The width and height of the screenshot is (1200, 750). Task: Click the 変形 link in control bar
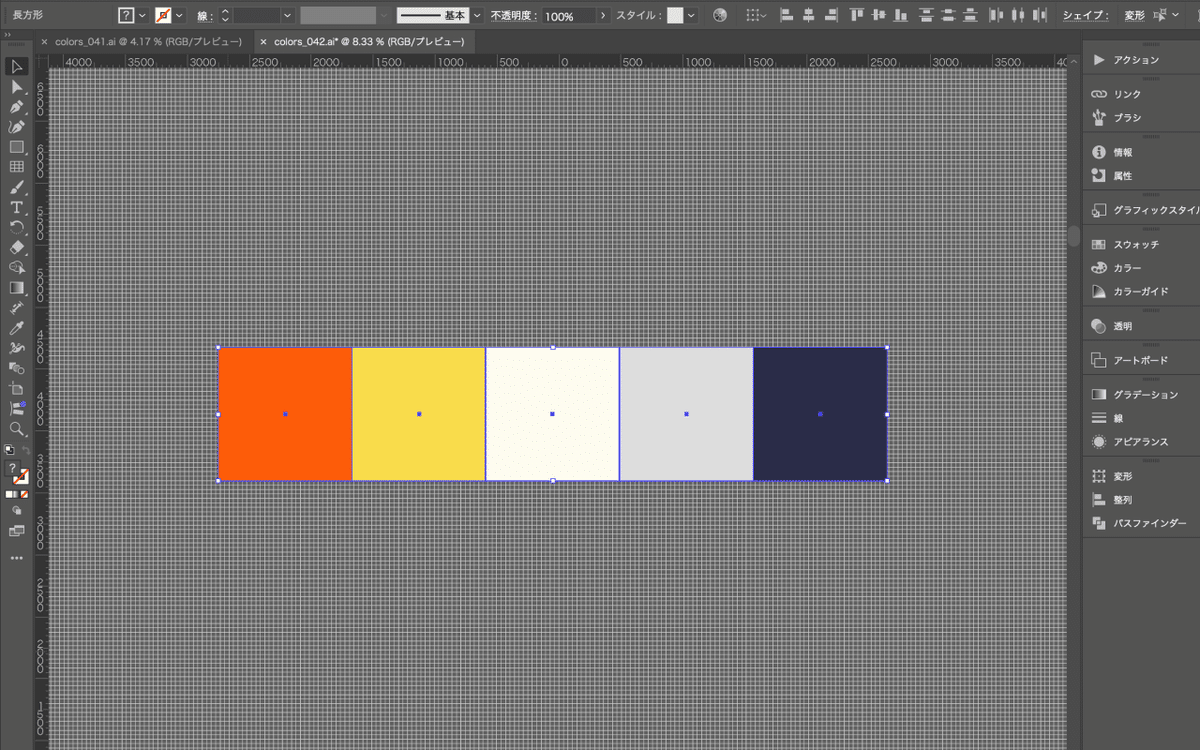pos(1134,16)
